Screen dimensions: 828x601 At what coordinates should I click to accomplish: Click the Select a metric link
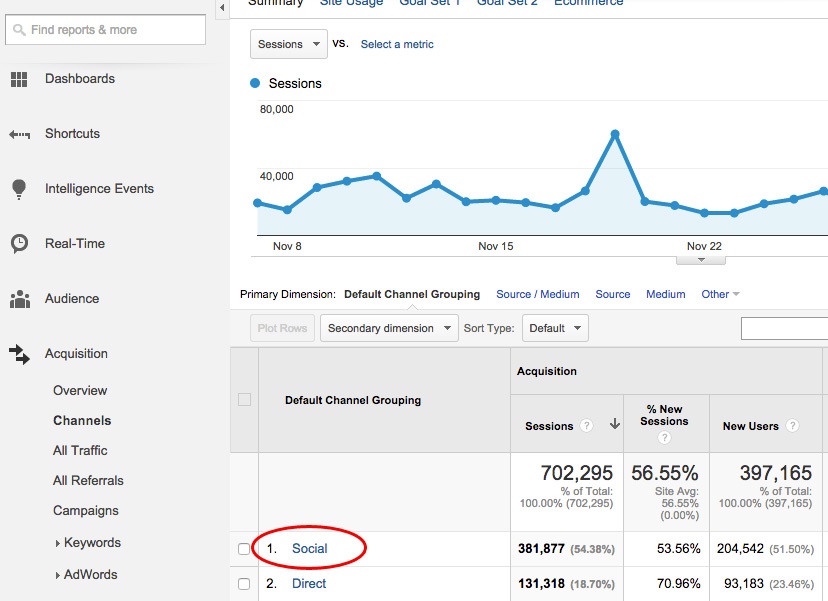[x=396, y=44]
